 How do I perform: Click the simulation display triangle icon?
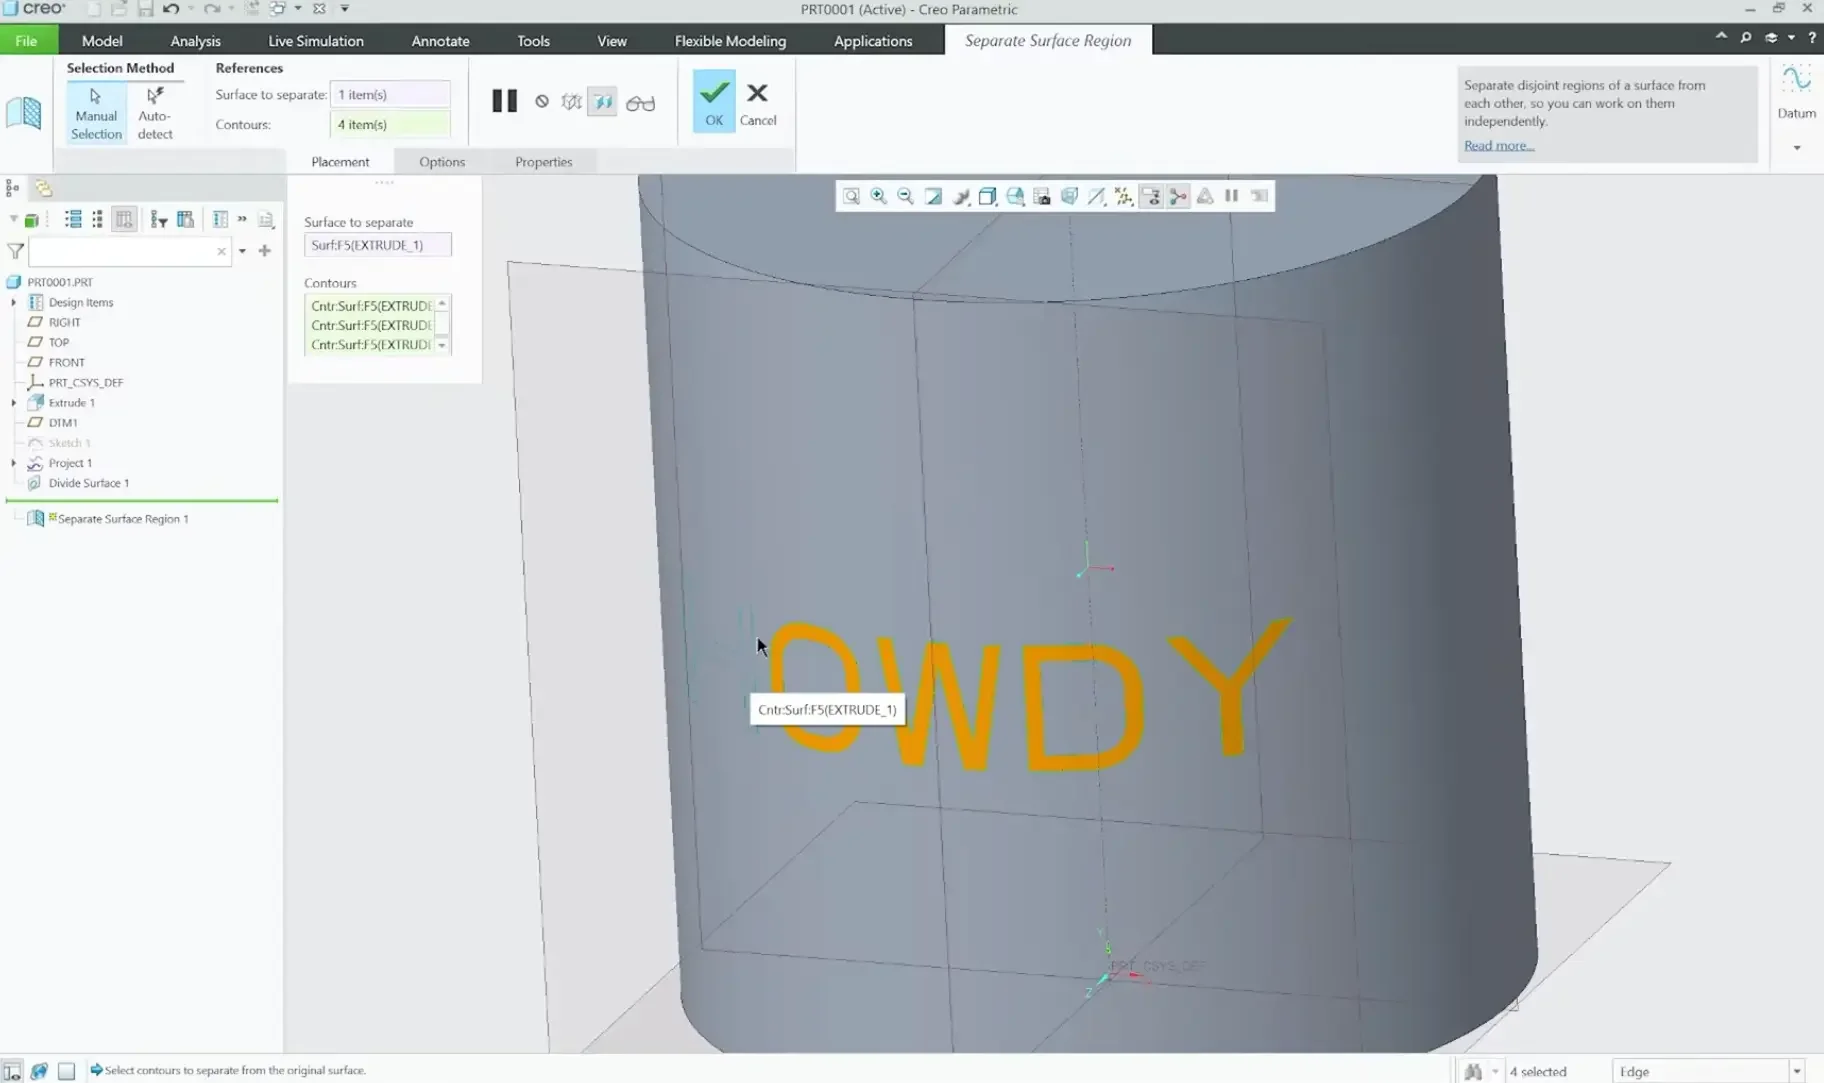click(x=1205, y=196)
